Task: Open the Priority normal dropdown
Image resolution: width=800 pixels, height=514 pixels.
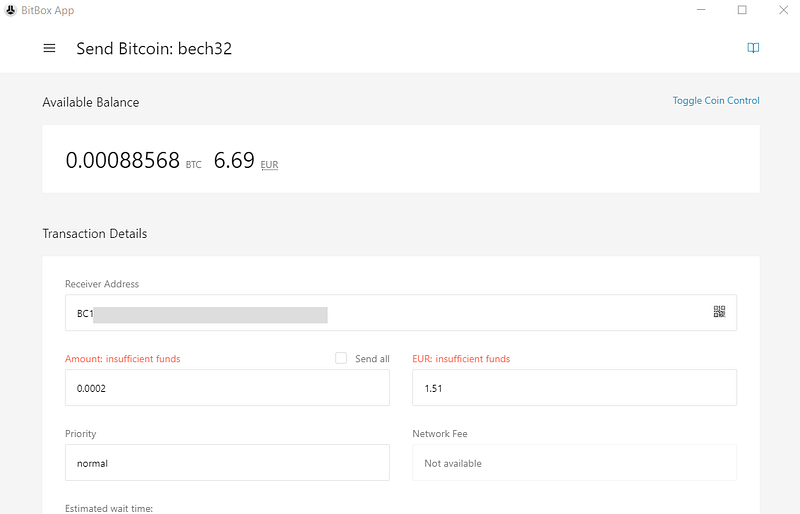Action: pyautogui.click(x=227, y=463)
